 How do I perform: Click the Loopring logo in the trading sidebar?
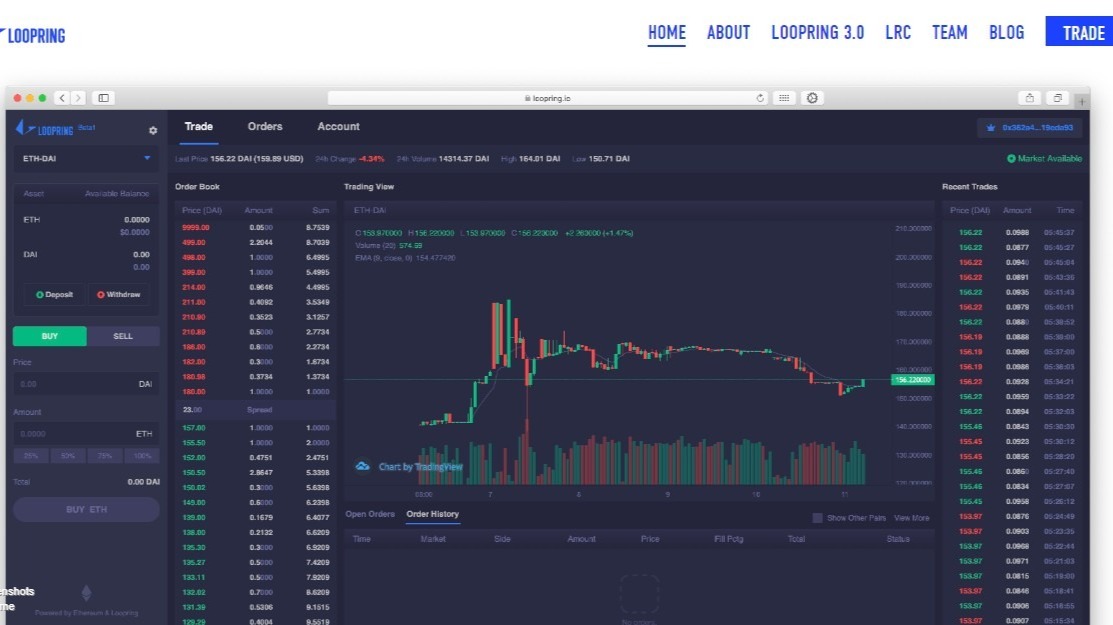pos(45,128)
